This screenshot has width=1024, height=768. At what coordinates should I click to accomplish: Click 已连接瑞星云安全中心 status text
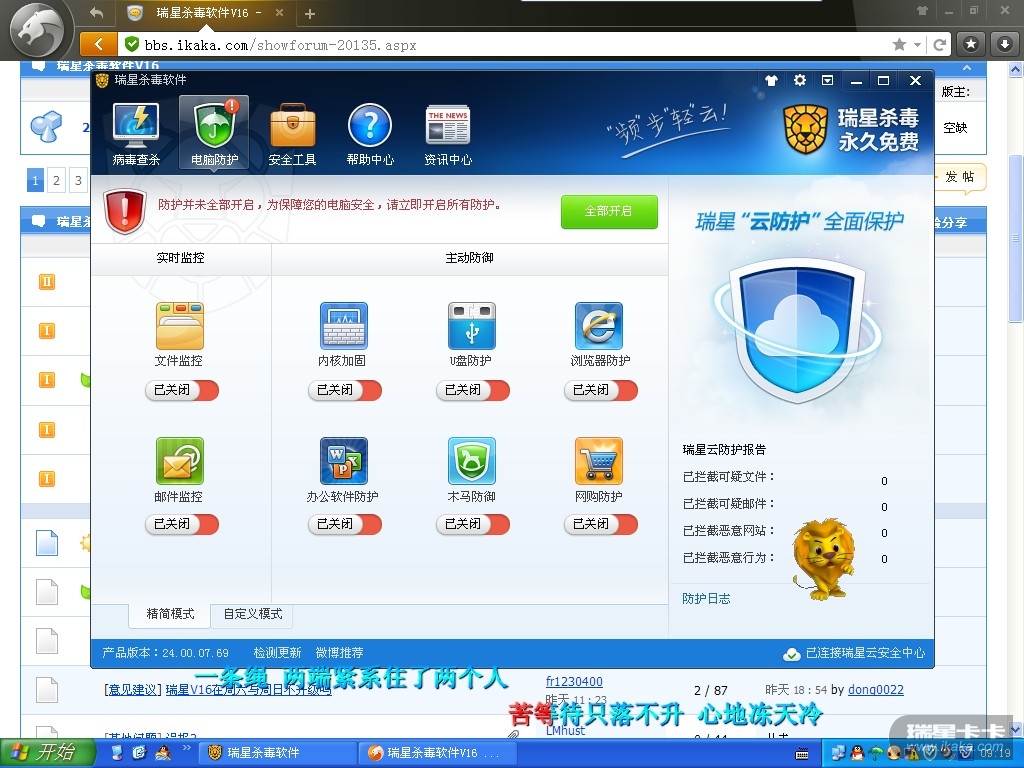(865, 653)
